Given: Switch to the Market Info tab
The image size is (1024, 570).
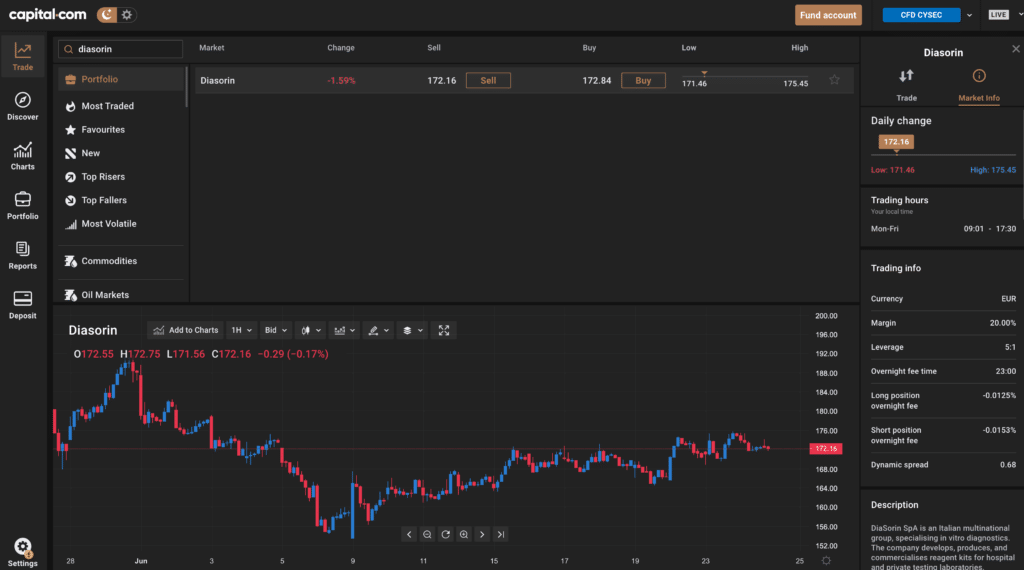Looking at the screenshot, I should coord(978,85).
